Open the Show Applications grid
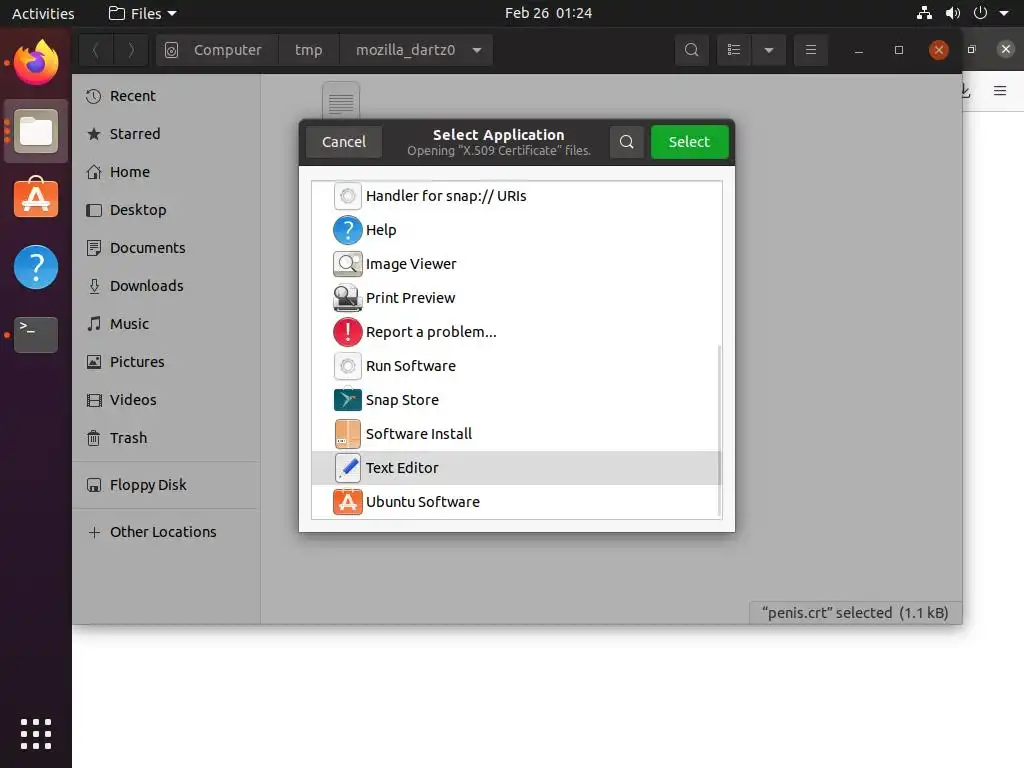The width and height of the screenshot is (1024, 768). pyautogui.click(x=36, y=734)
